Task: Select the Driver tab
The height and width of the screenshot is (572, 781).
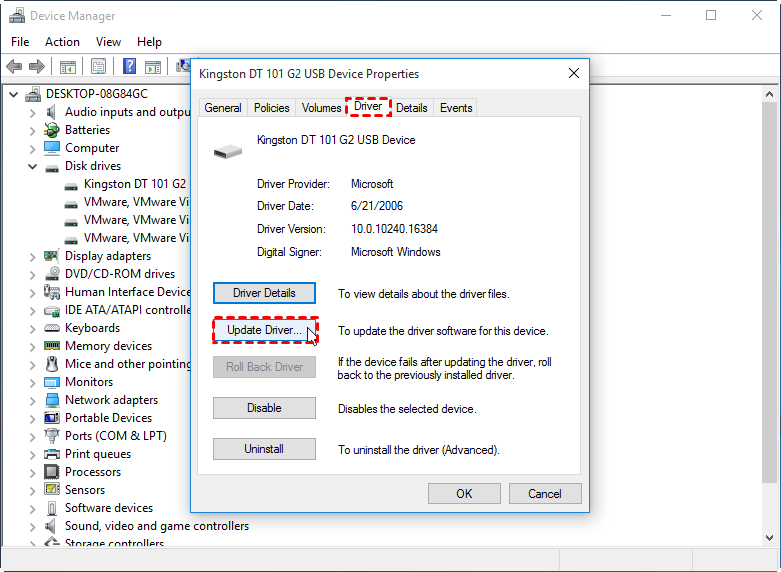Action: tap(368, 107)
